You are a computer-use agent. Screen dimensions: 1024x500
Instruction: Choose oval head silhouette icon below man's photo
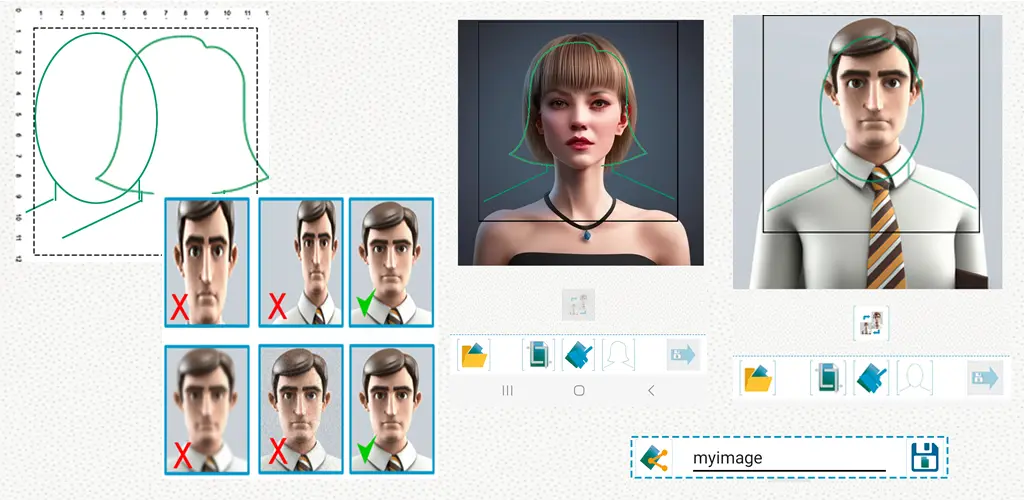tap(915, 378)
